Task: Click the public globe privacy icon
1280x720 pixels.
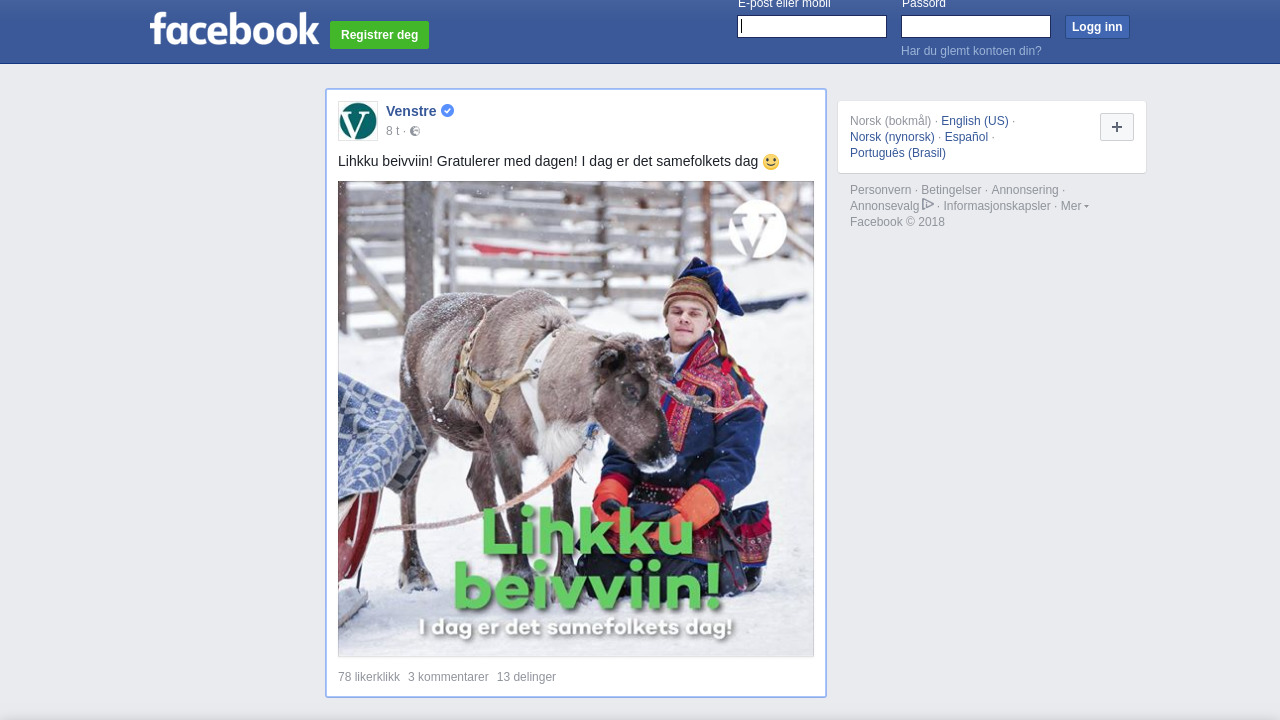Action: (415, 131)
